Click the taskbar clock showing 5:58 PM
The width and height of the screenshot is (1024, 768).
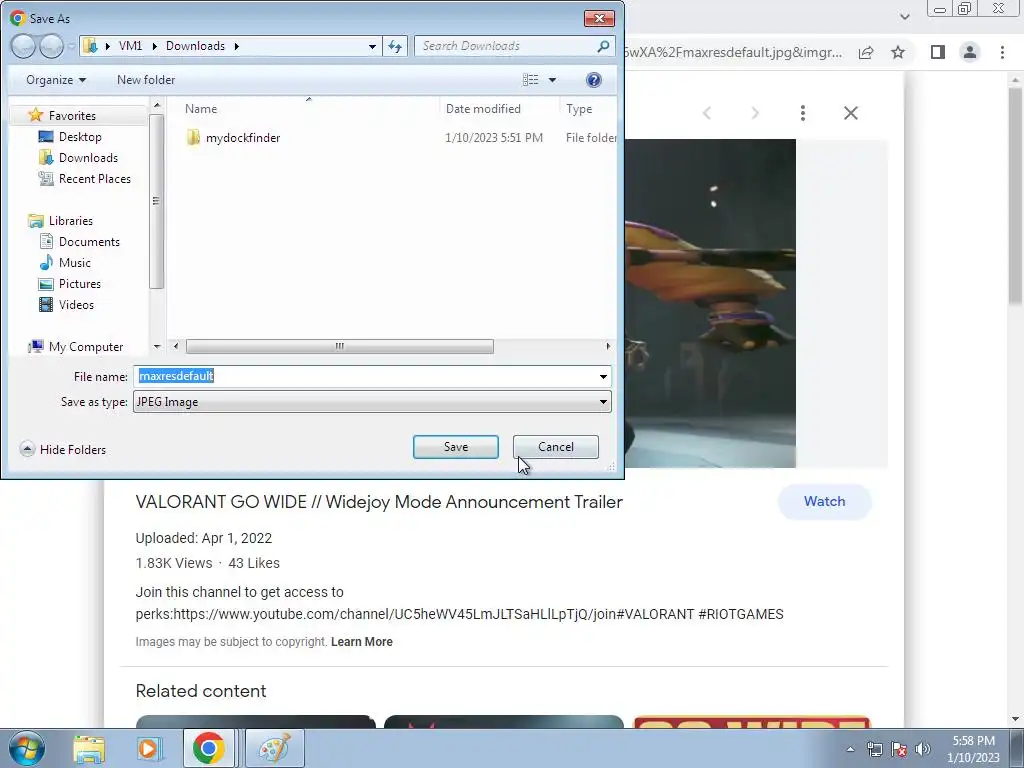click(973, 749)
